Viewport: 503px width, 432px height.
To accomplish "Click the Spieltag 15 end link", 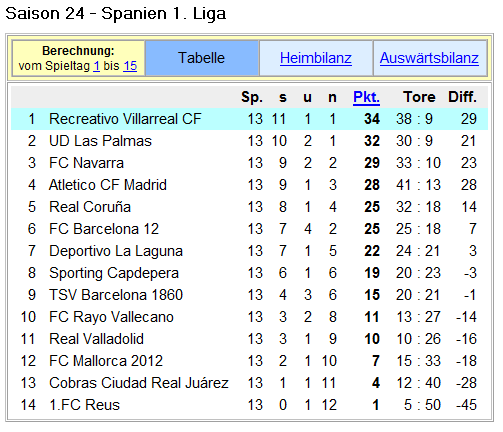I will pos(130,66).
